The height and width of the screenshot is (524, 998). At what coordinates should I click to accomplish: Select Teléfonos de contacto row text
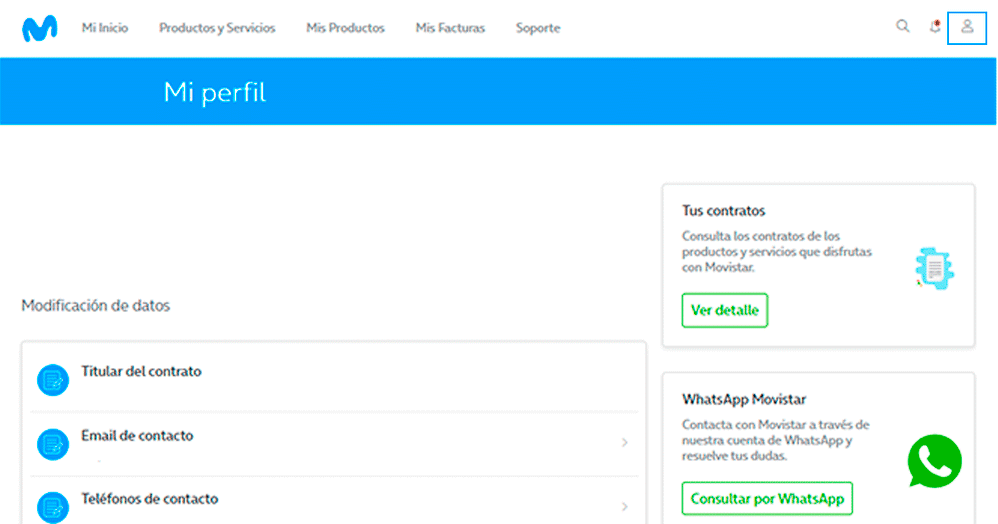click(x=150, y=499)
